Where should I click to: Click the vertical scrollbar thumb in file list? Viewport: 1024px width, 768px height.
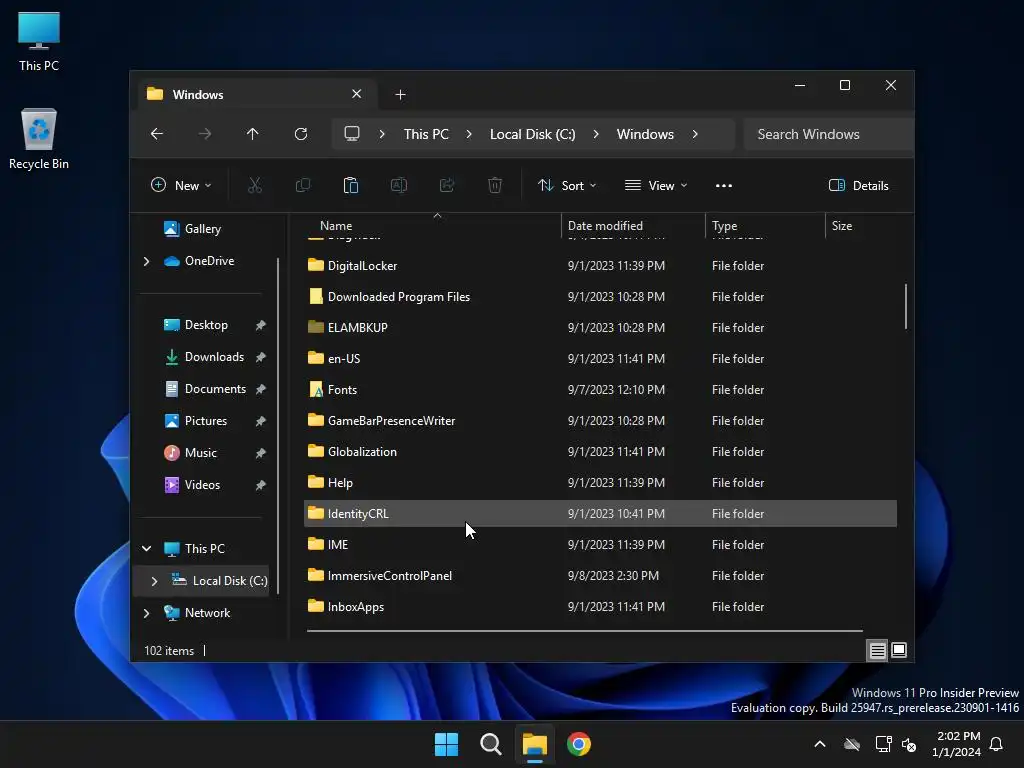pyautogui.click(x=905, y=306)
